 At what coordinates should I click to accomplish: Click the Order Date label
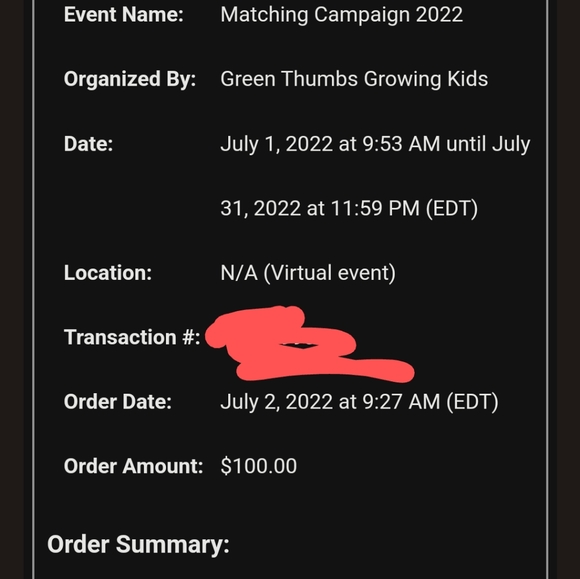[118, 402]
